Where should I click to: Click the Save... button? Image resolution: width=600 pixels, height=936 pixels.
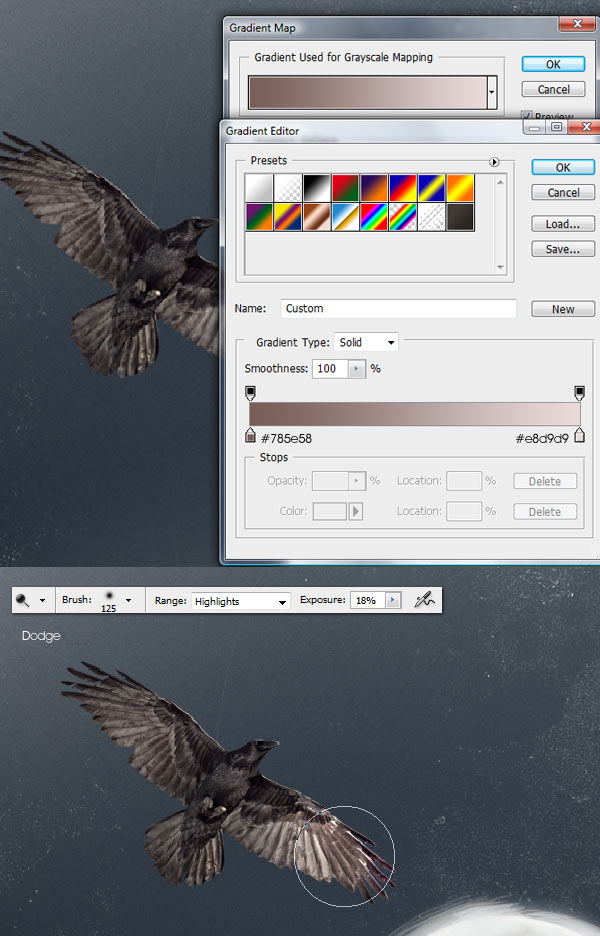click(x=563, y=249)
